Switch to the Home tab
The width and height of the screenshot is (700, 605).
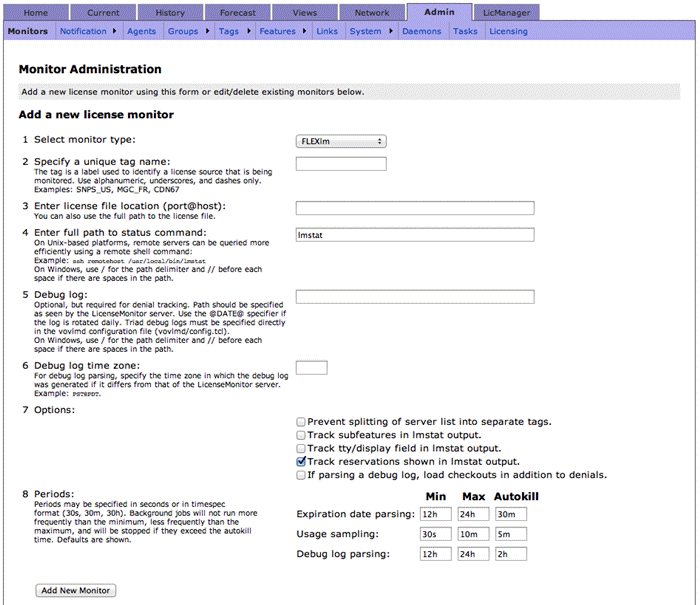tap(35, 12)
